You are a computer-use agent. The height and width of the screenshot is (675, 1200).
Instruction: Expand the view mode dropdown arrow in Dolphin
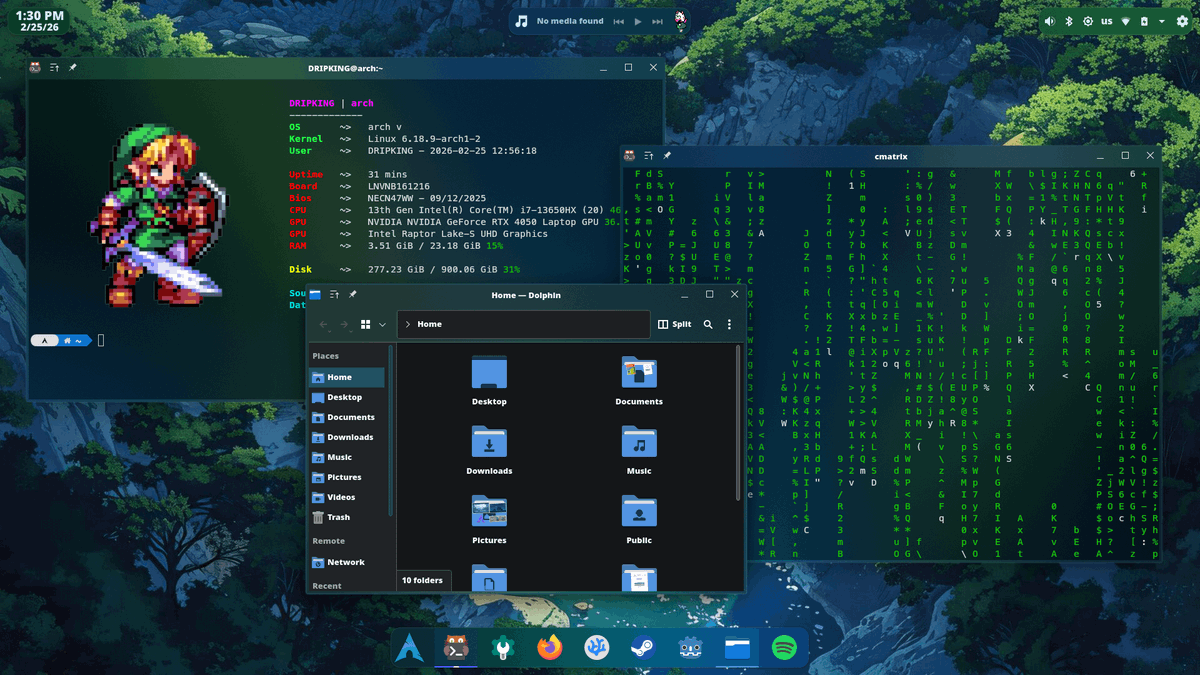tap(382, 324)
